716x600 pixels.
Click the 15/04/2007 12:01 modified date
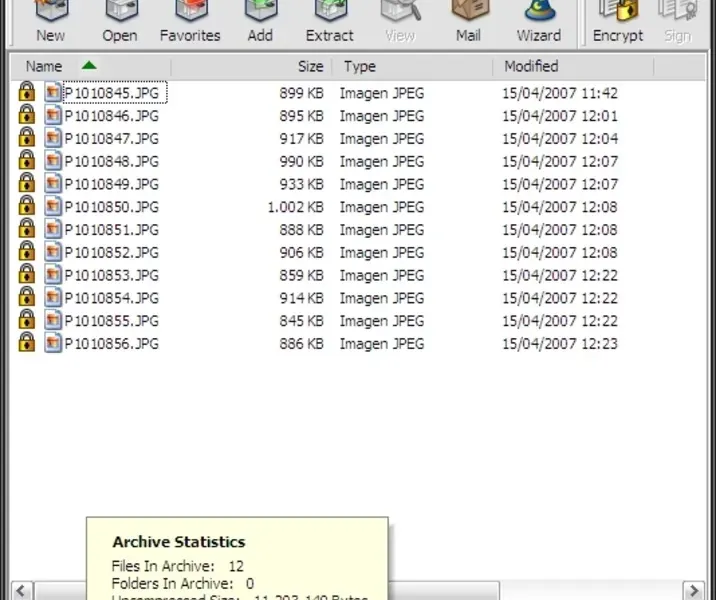point(560,116)
